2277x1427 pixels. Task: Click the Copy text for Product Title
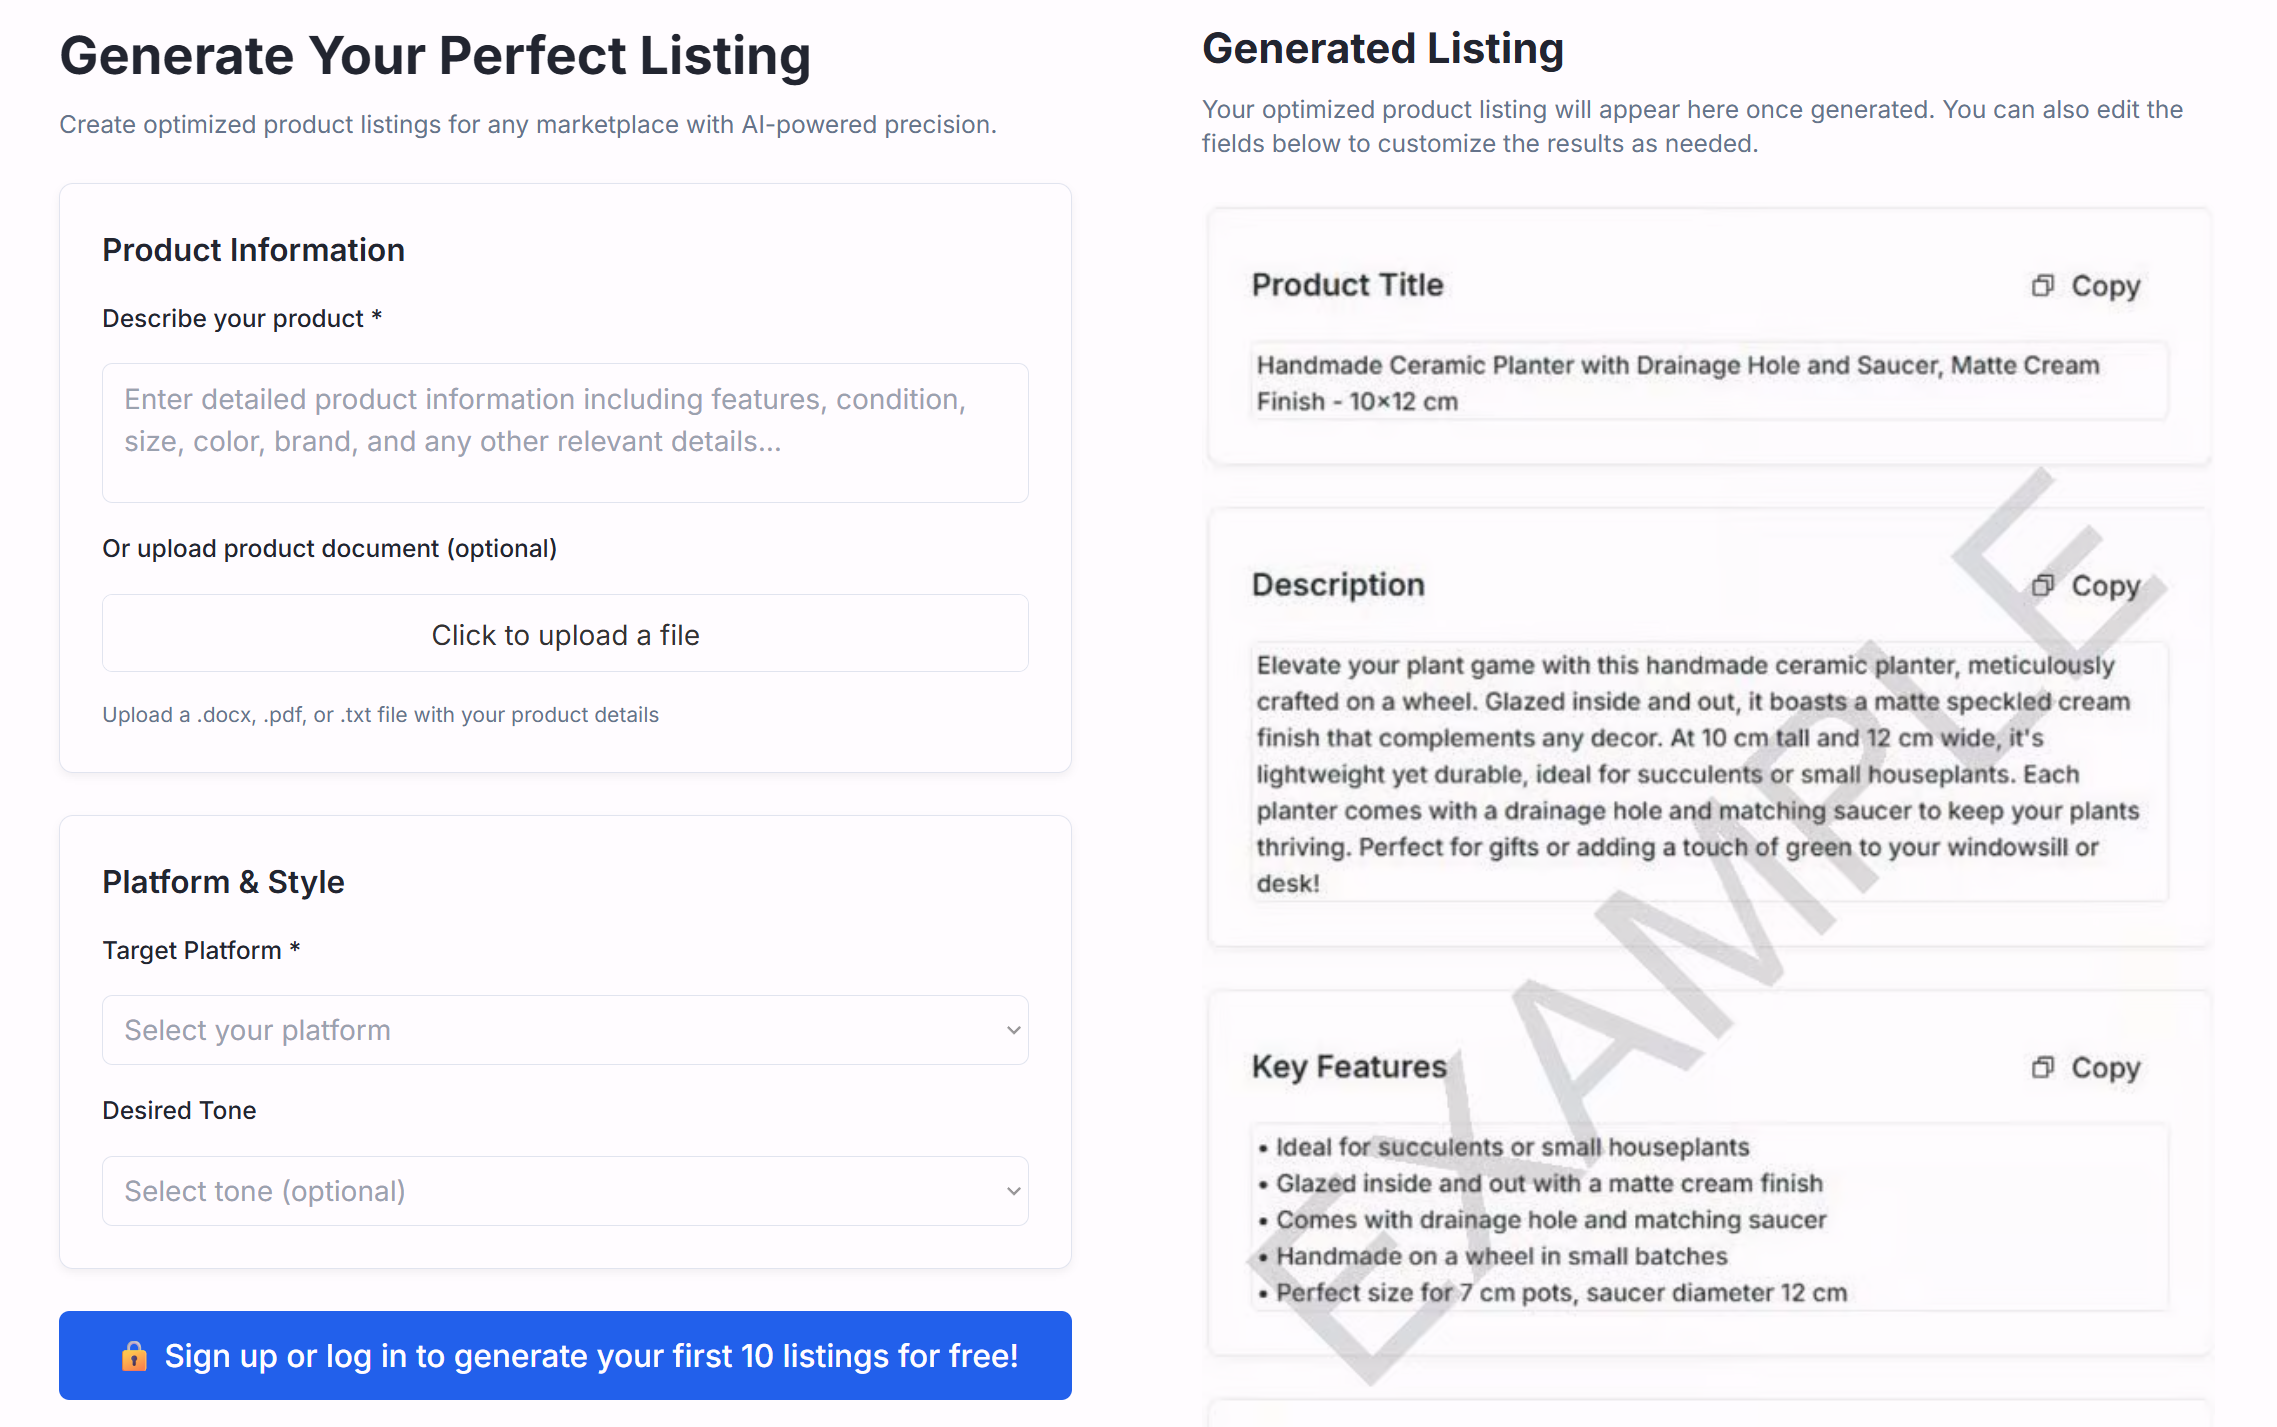2106,286
